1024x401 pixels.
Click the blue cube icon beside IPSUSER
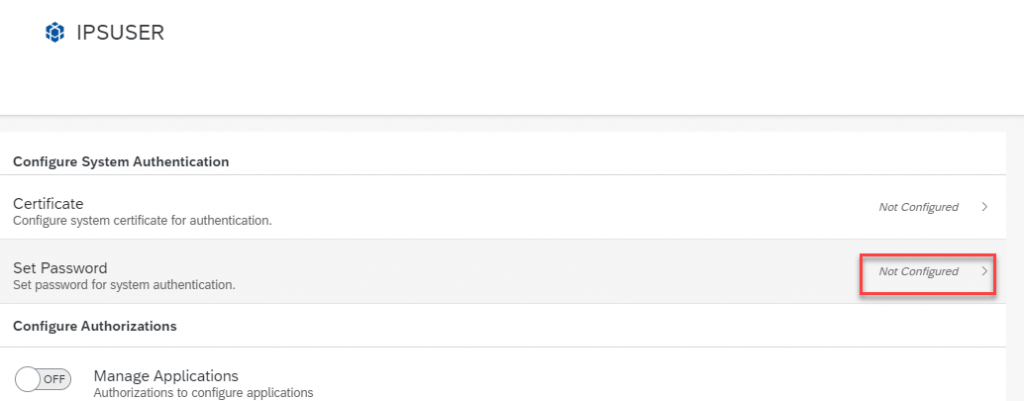tap(55, 33)
